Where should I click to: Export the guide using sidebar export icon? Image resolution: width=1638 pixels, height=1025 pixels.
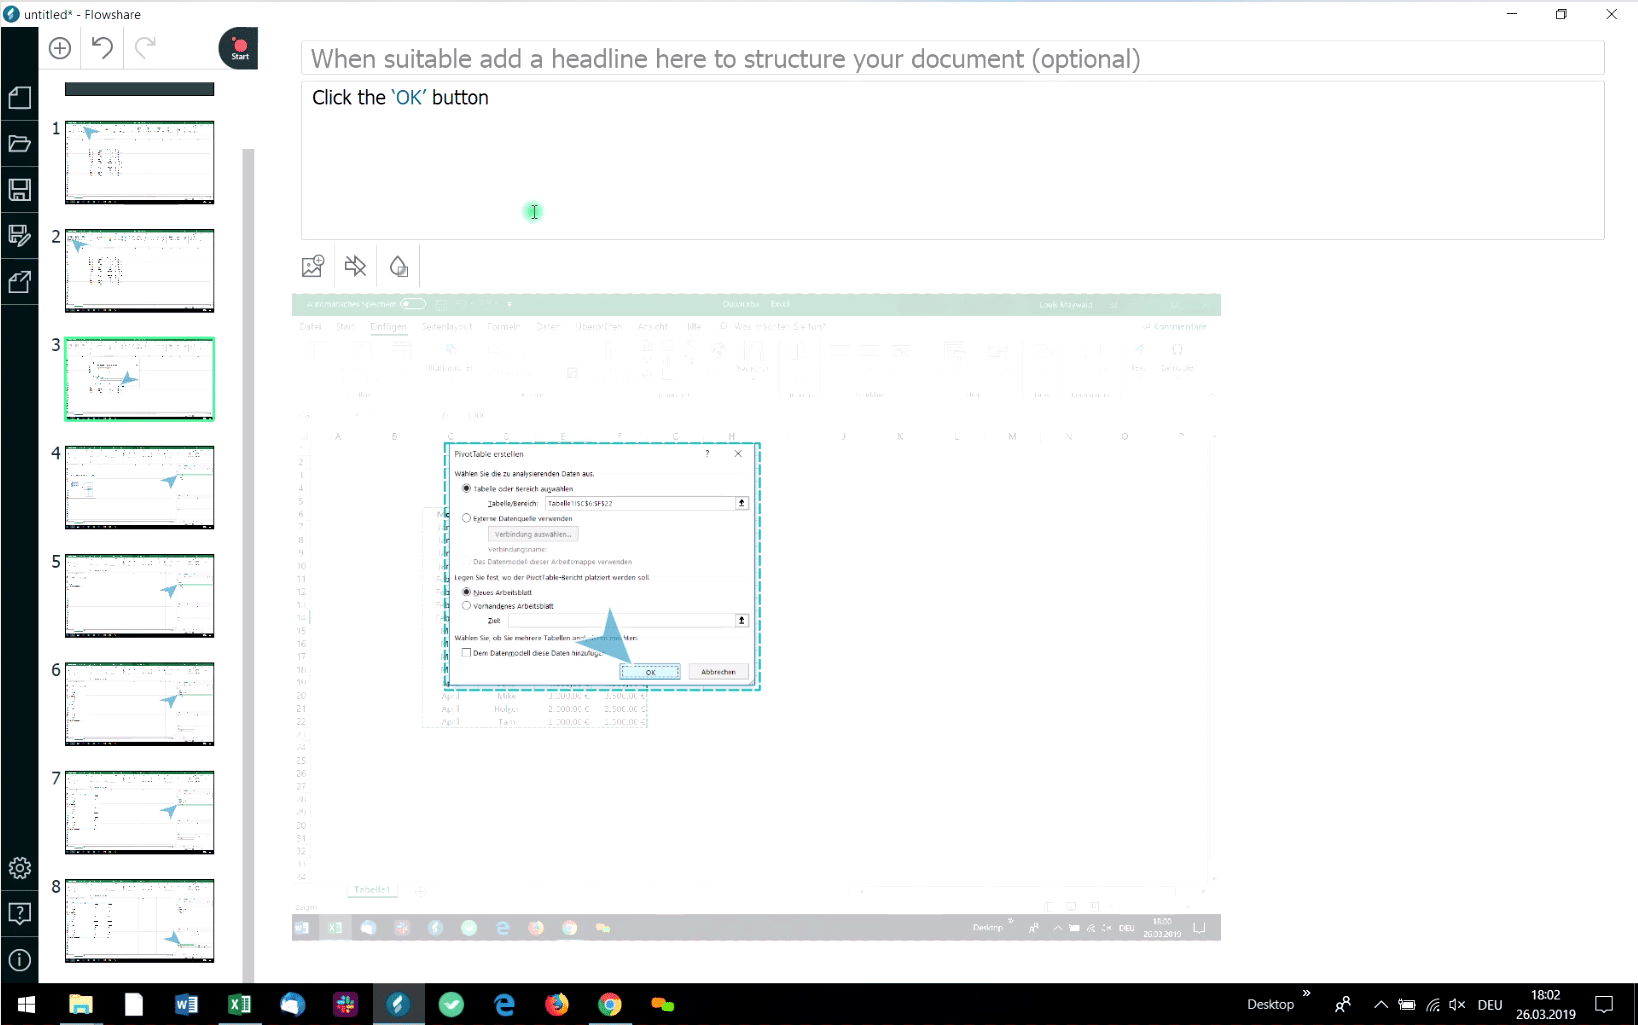[x=19, y=282]
